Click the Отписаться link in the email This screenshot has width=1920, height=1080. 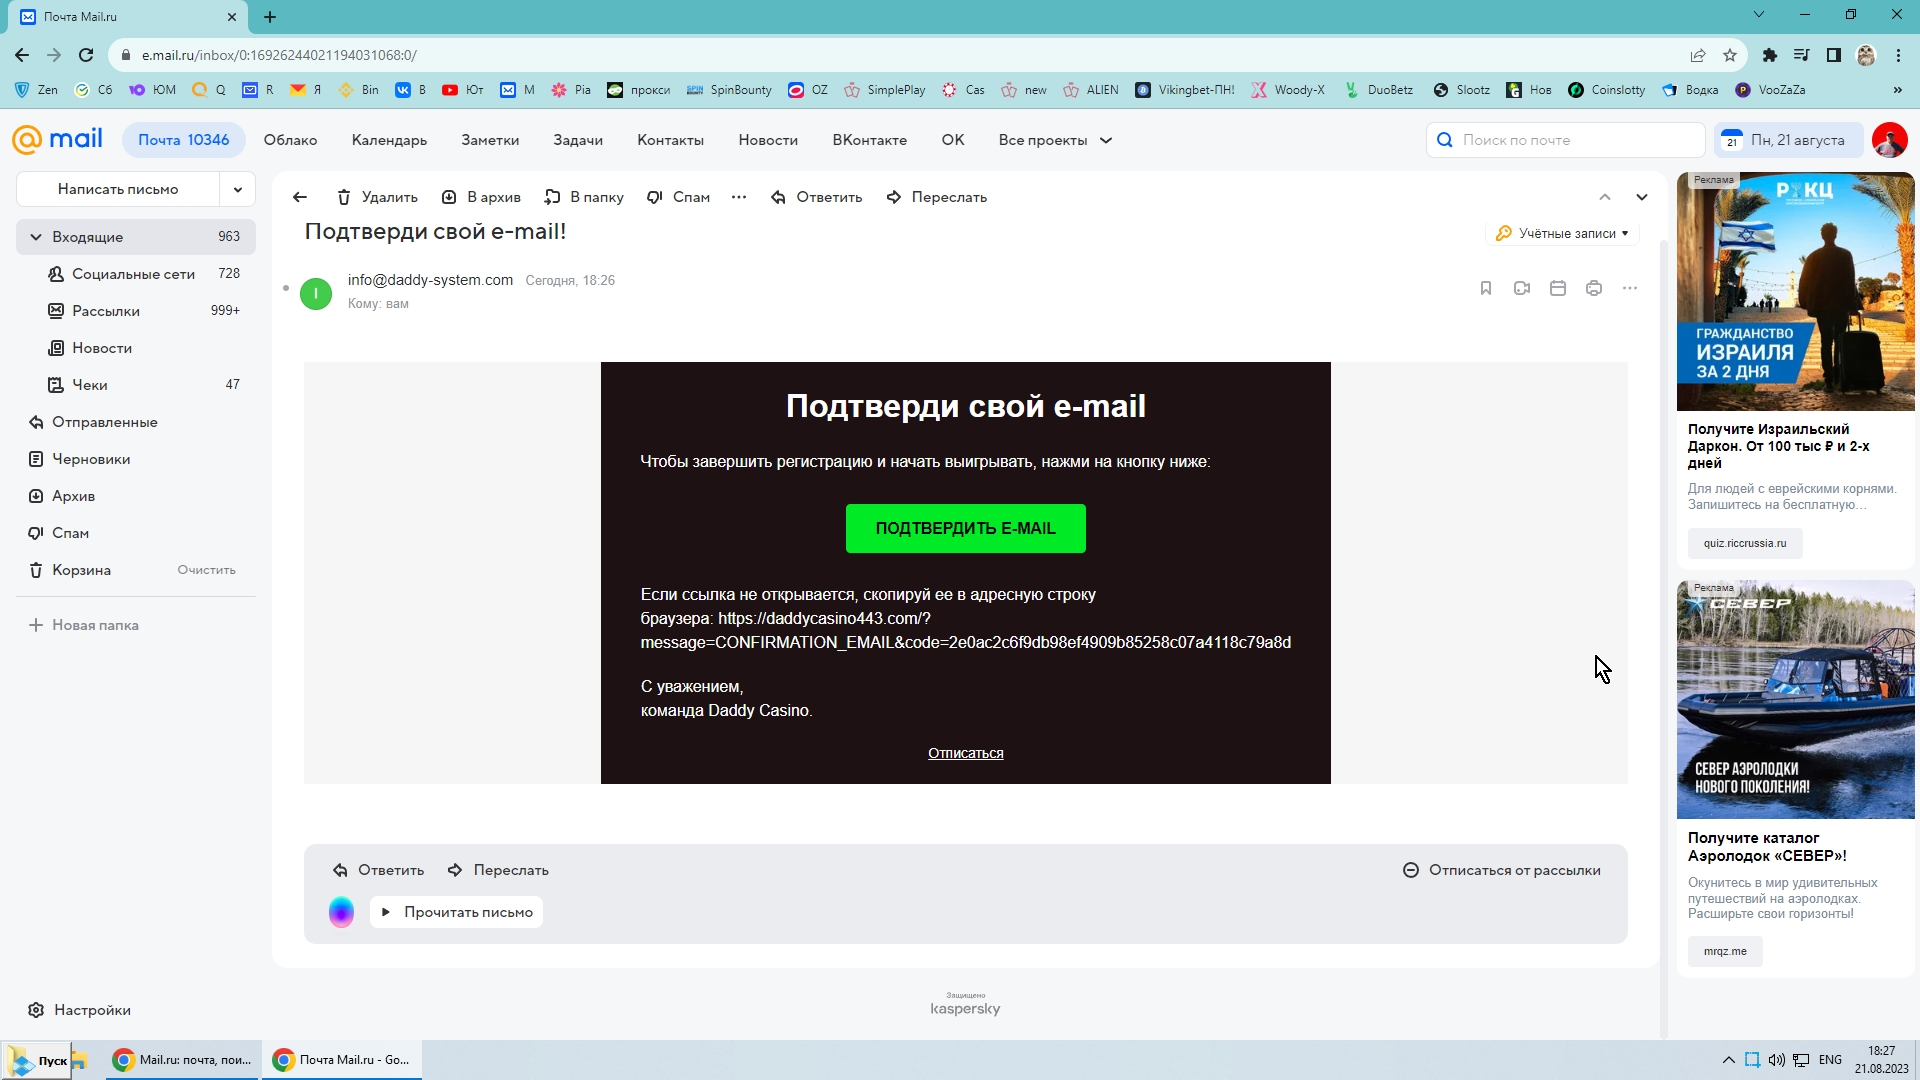pos(965,753)
